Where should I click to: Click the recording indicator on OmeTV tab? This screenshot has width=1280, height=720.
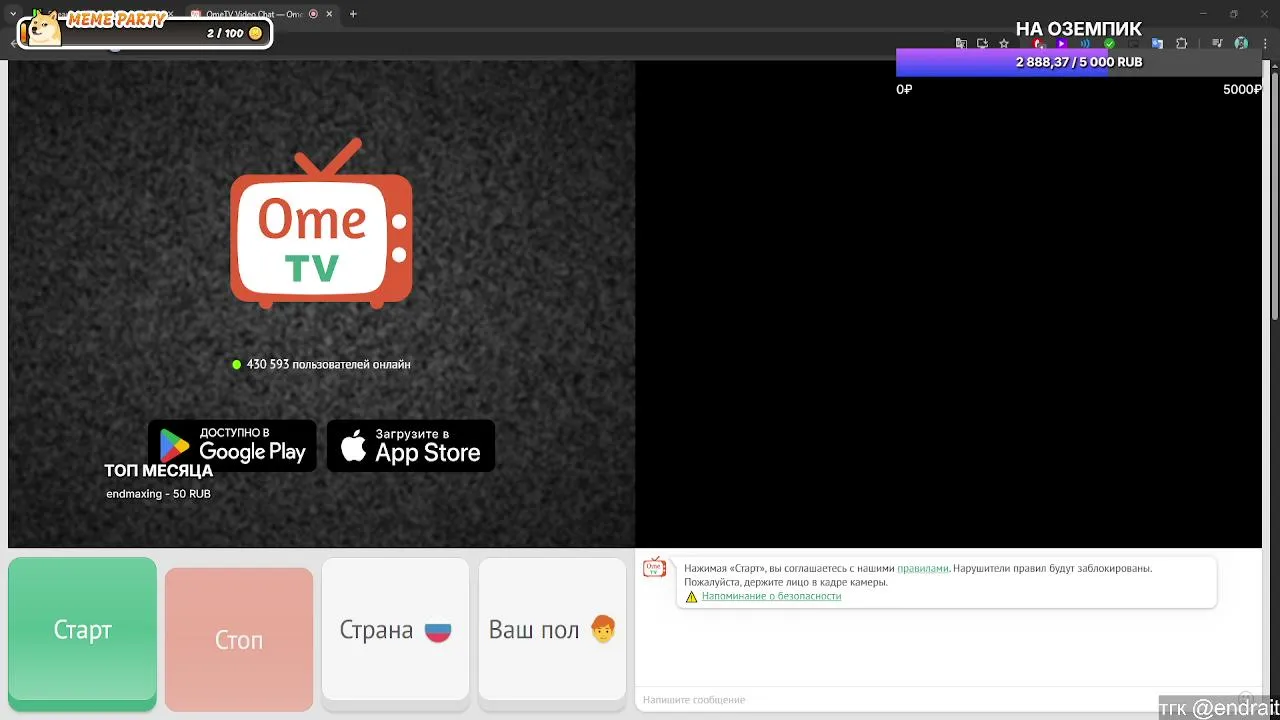pyautogui.click(x=313, y=14)
